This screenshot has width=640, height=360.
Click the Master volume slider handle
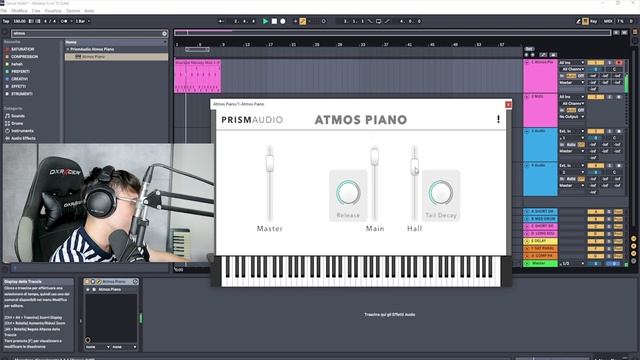pos(270,163)
